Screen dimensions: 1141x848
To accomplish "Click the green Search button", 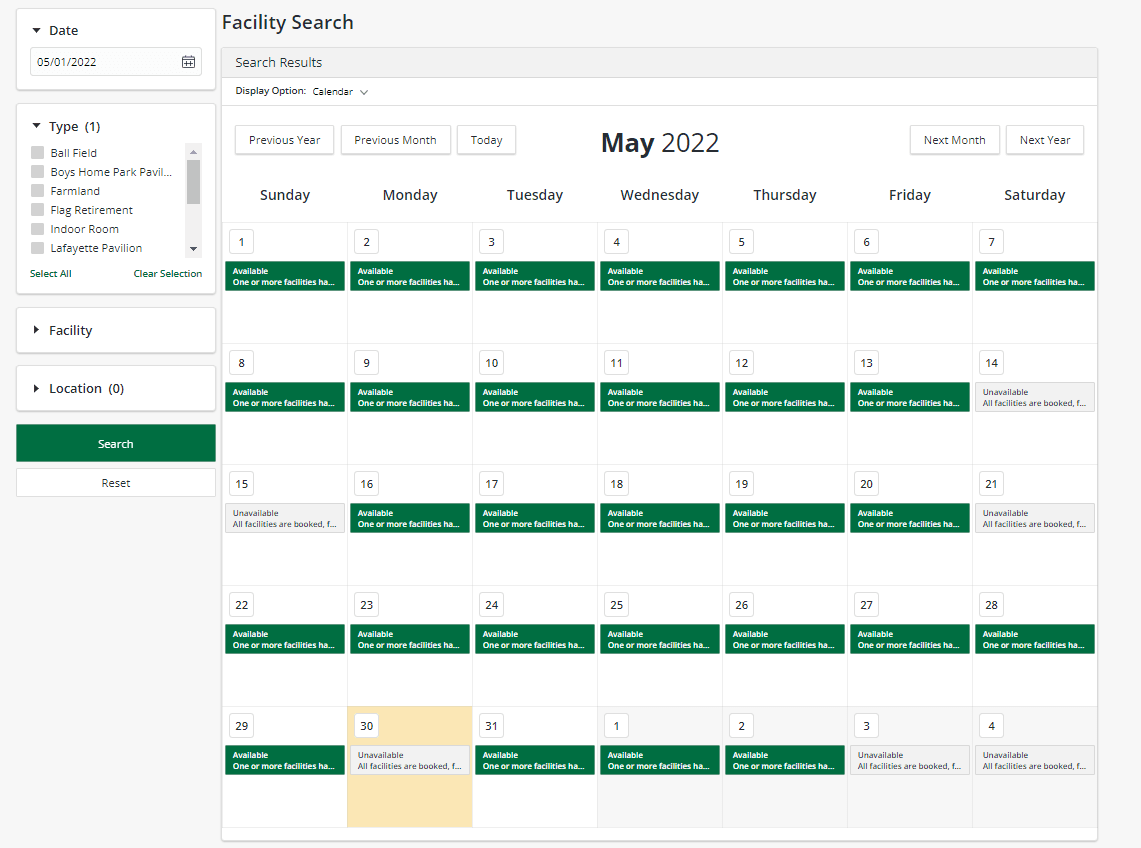I will pos(116,443).
